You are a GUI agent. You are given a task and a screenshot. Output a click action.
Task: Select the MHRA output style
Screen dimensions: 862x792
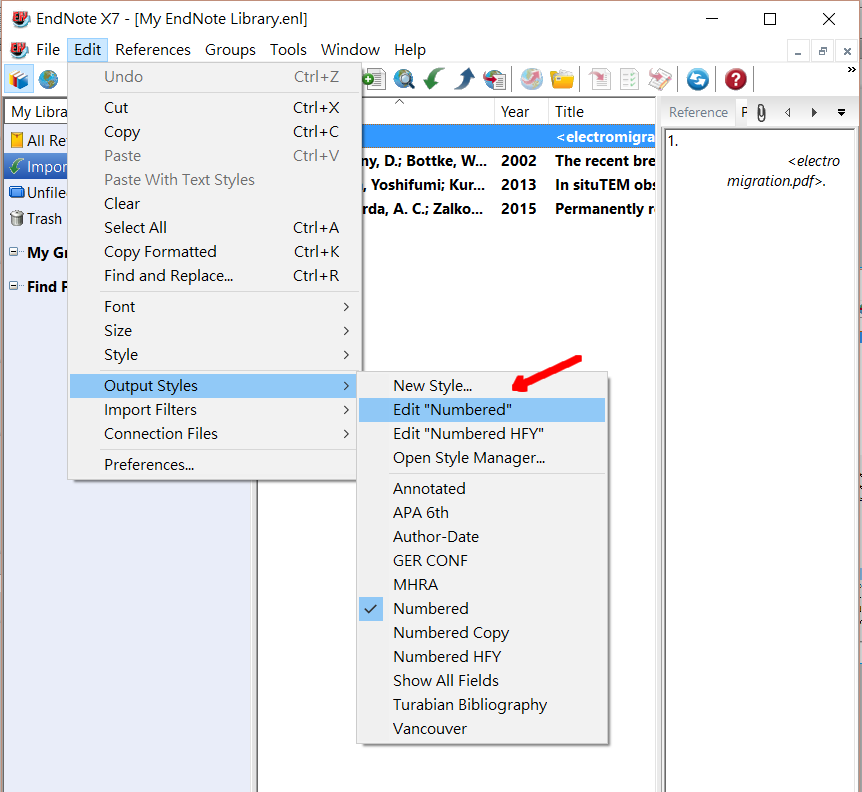(482, 585)
